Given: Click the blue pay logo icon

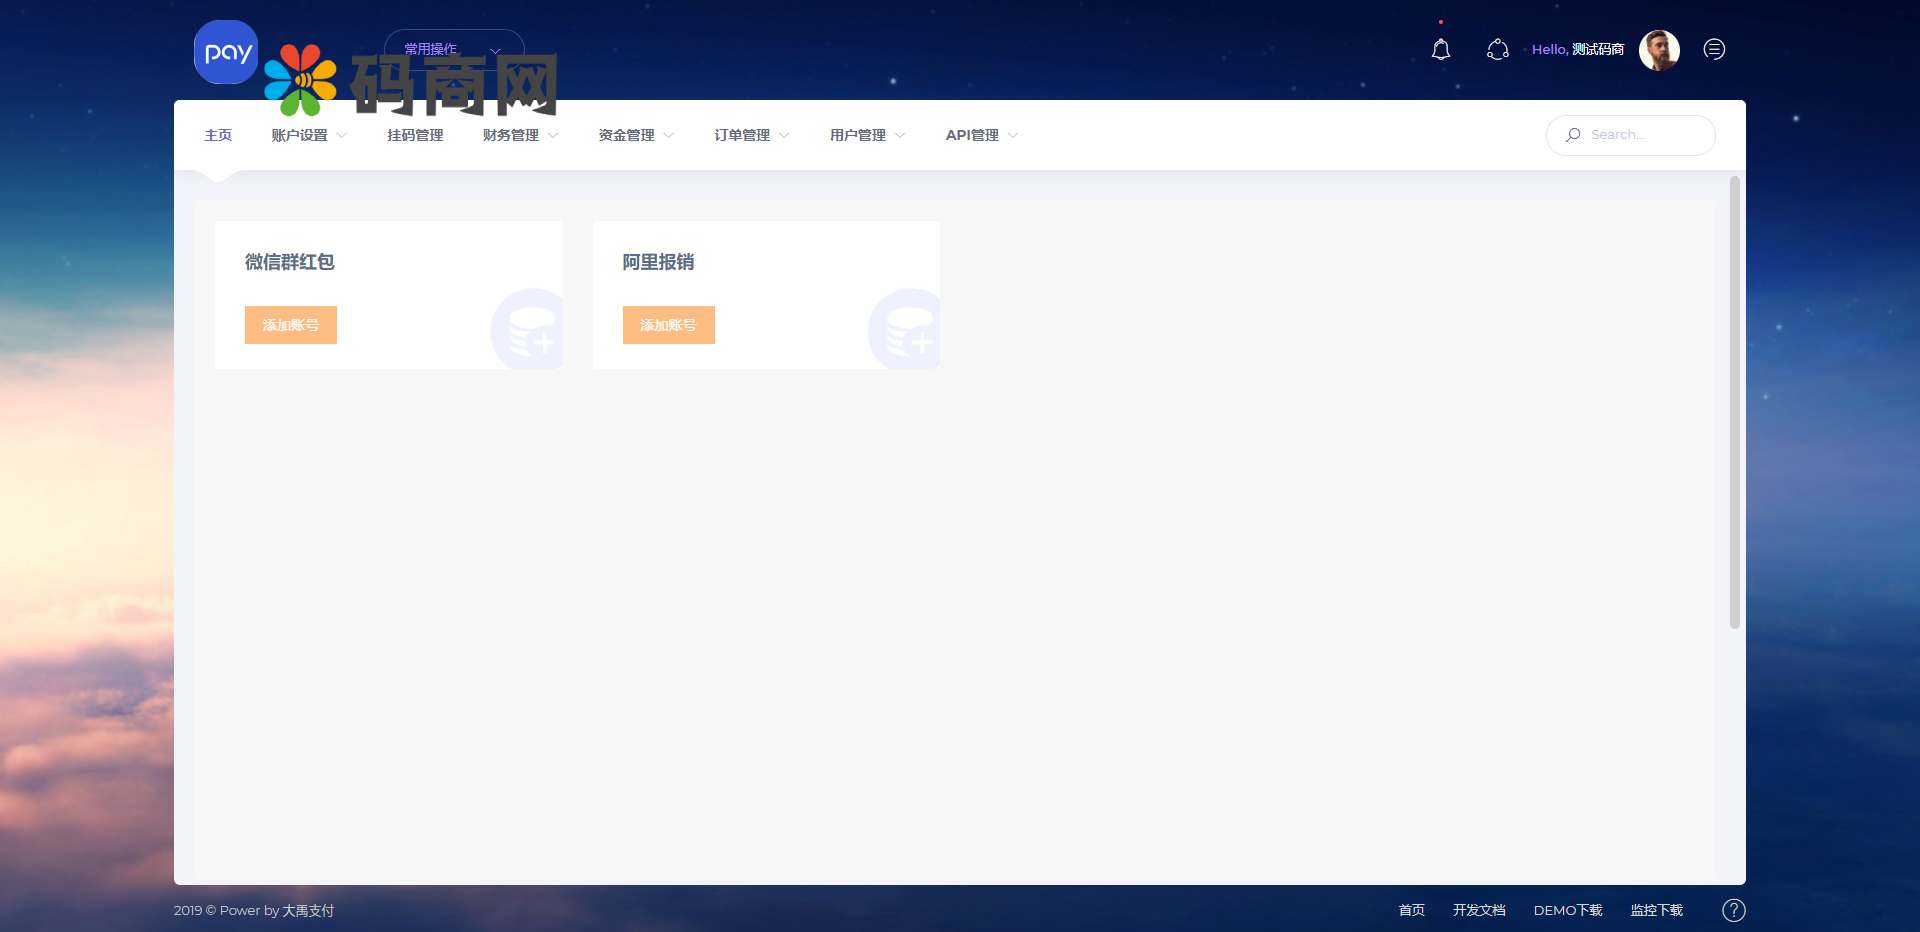Looking at the screenshot, I should (226, 52).
